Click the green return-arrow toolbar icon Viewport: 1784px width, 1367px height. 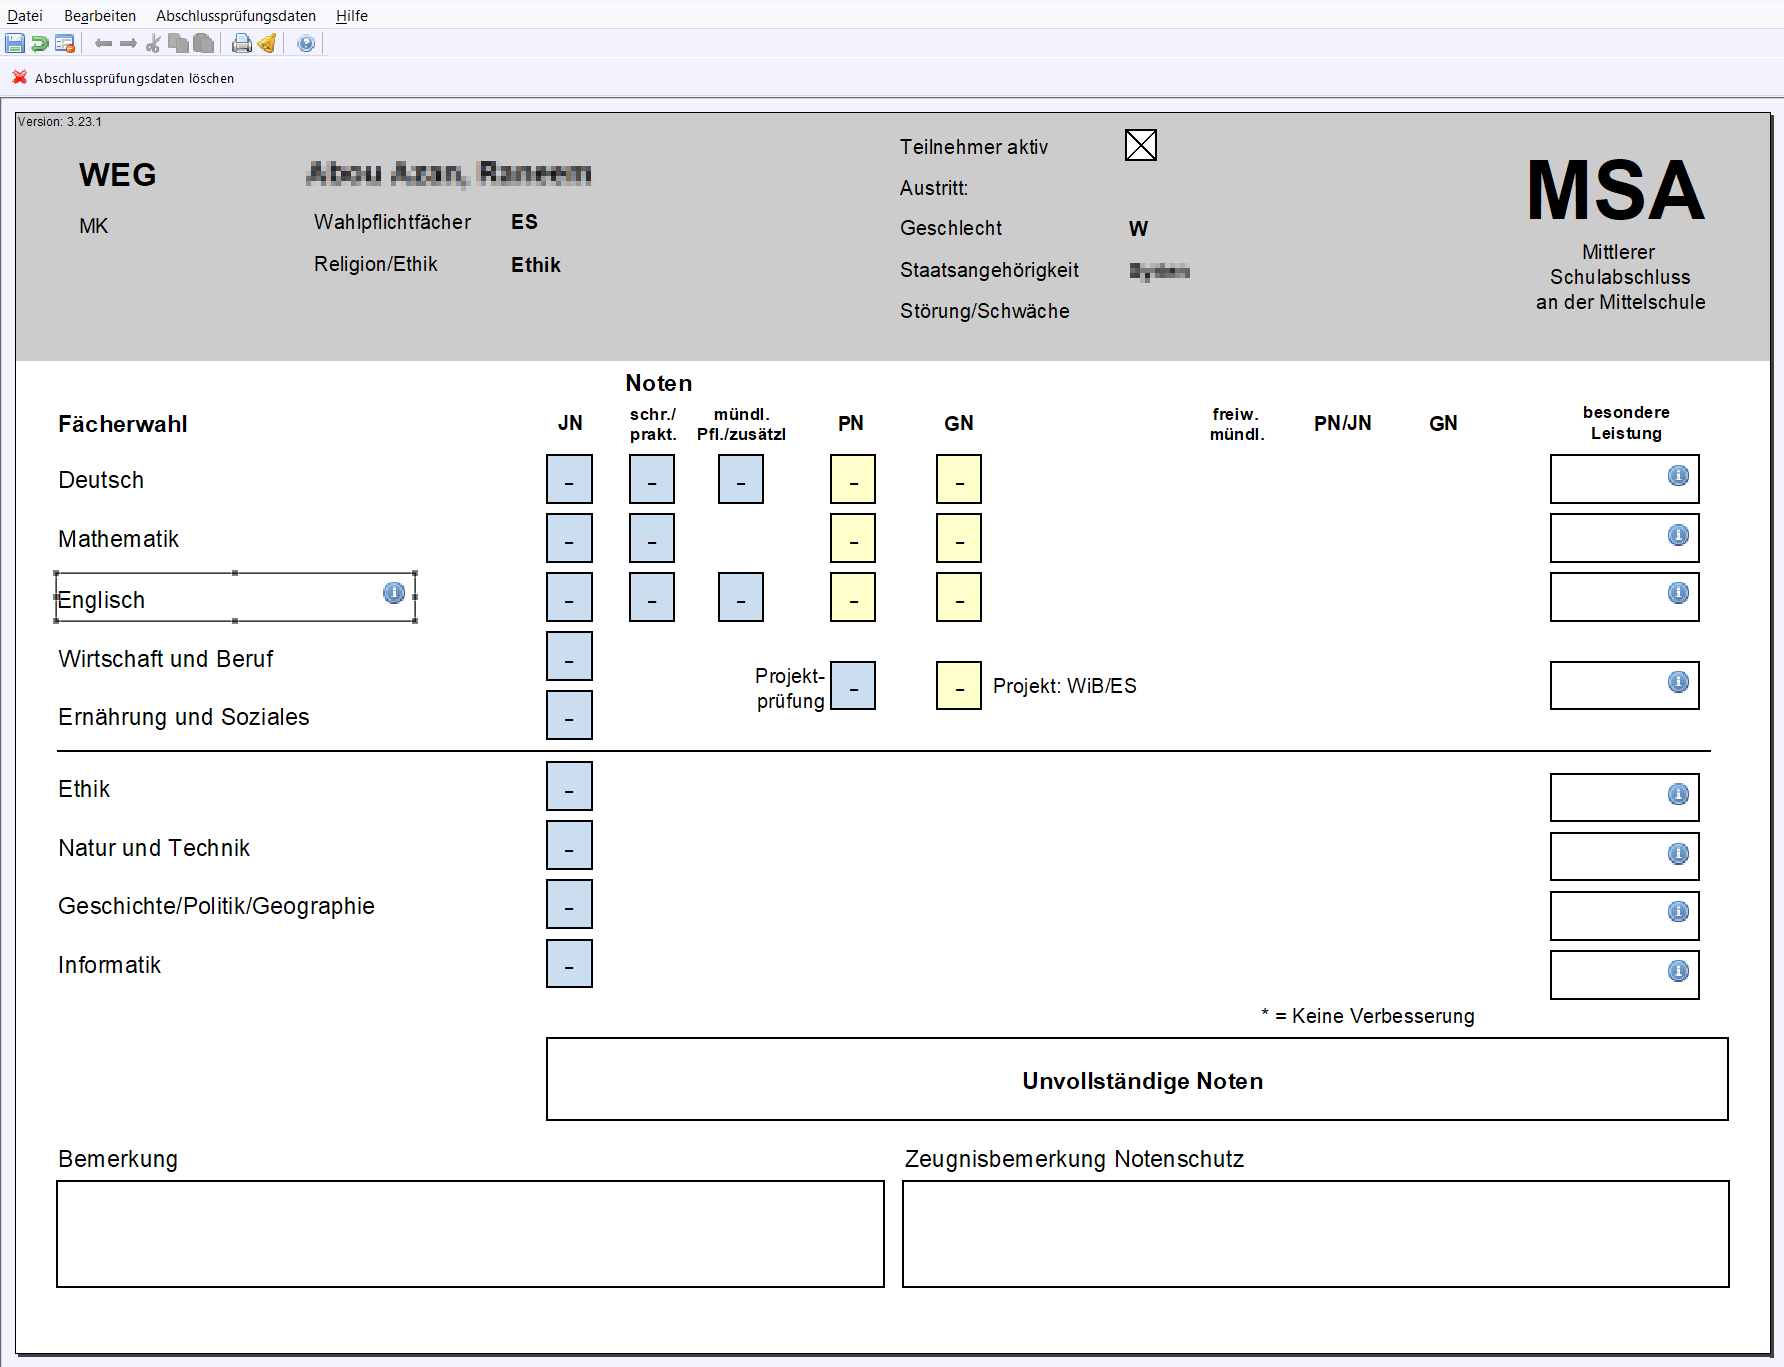tap(40, 43)
